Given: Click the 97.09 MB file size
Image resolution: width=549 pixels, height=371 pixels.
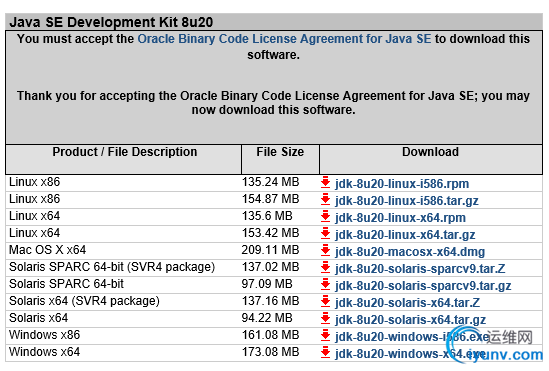Looking at the screenshot, I should point(267,284).
